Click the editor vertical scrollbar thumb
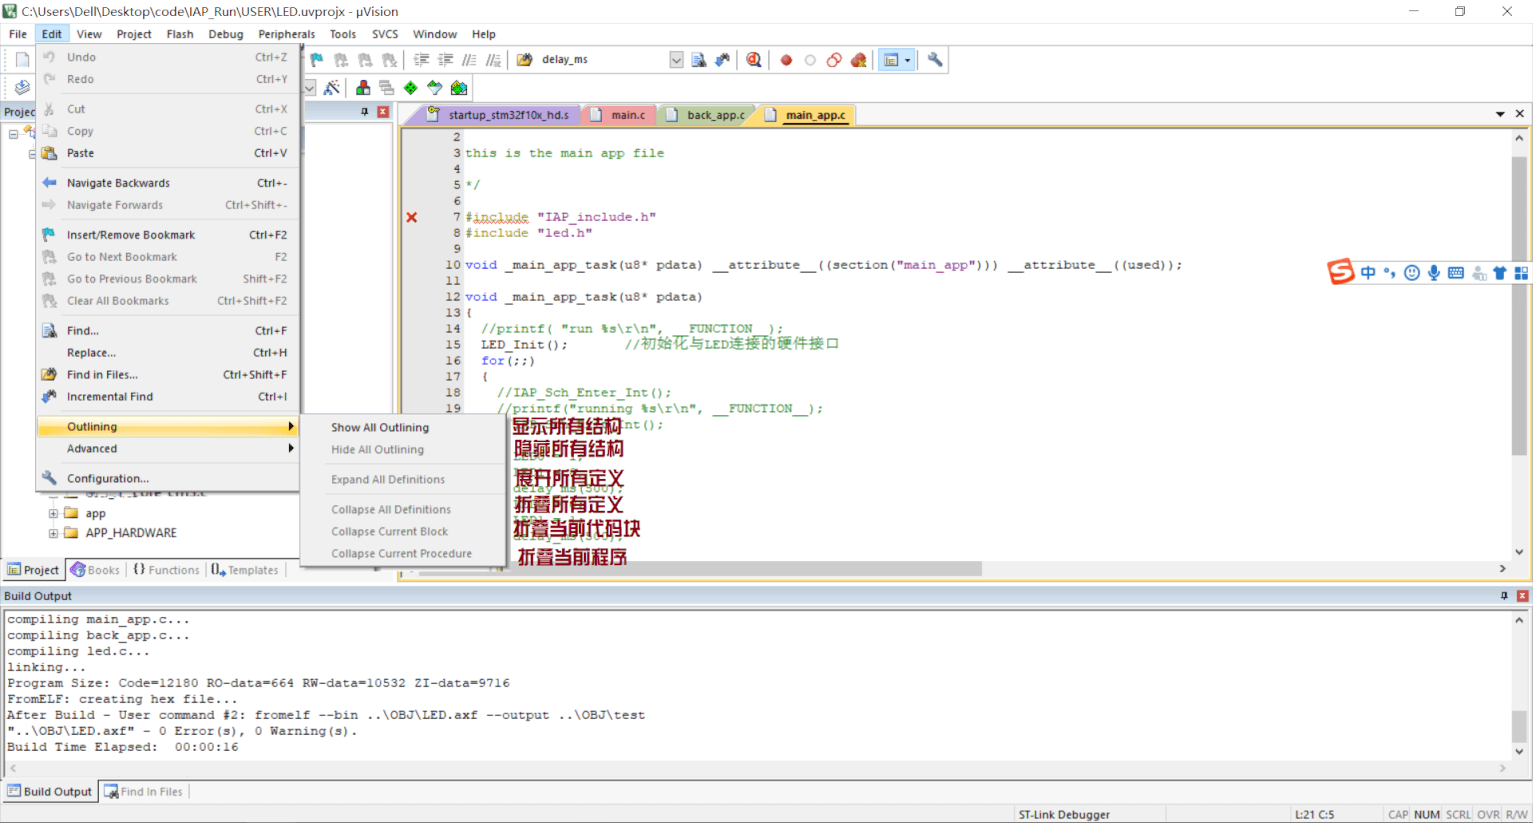Screen dimensions: 1536x830 point(1519,305)
